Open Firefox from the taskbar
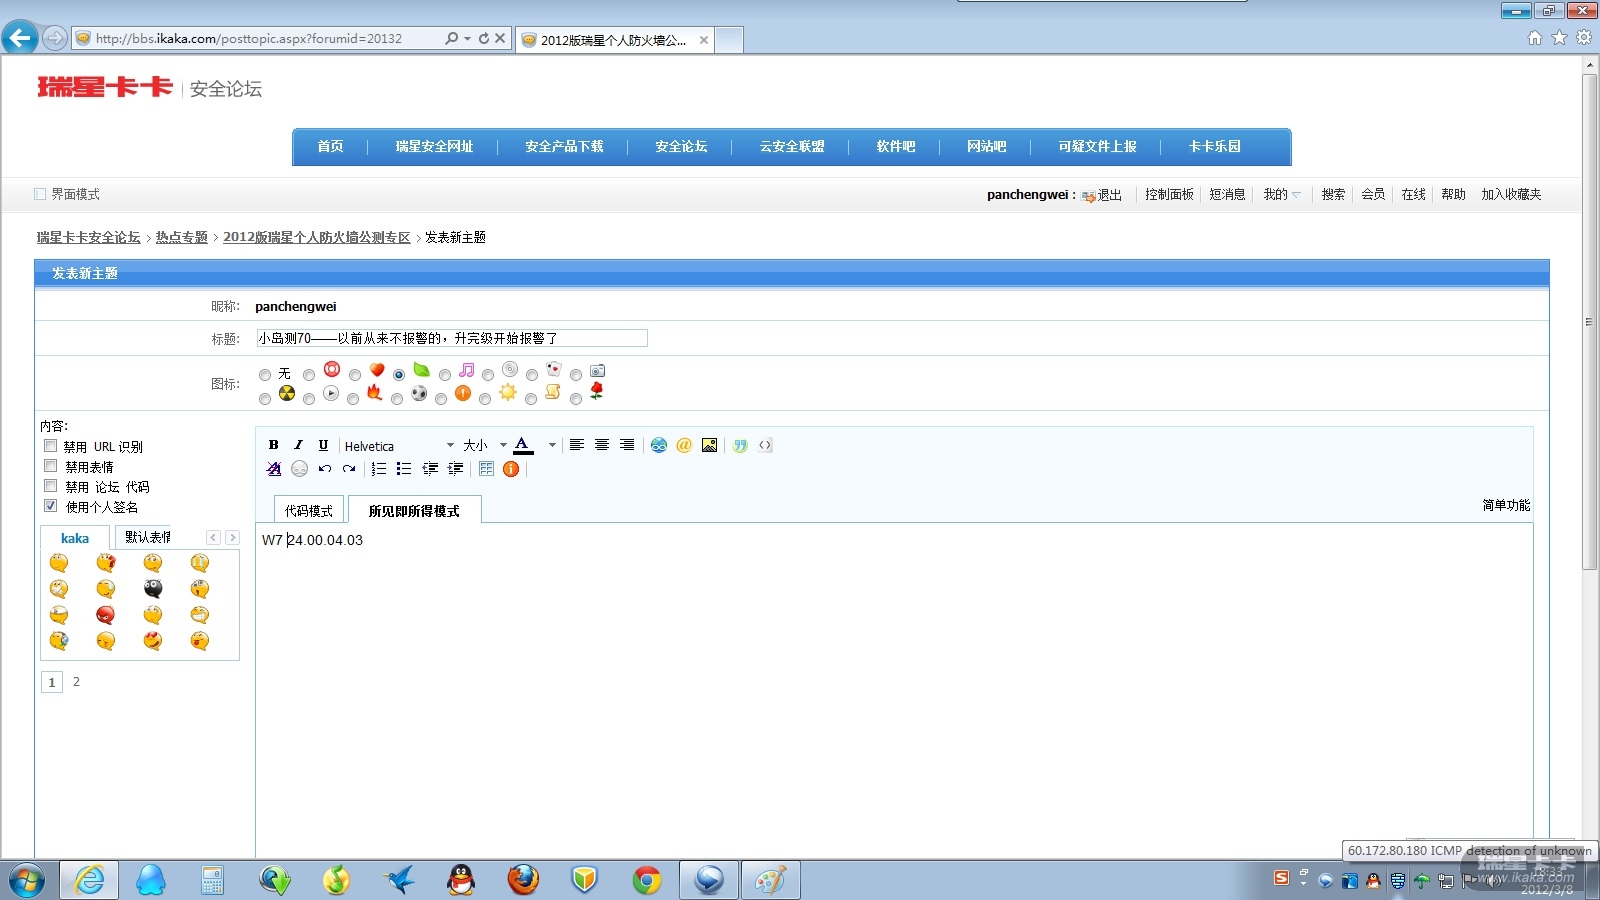Screen dimensions: 1600x900 coord(522,880)
